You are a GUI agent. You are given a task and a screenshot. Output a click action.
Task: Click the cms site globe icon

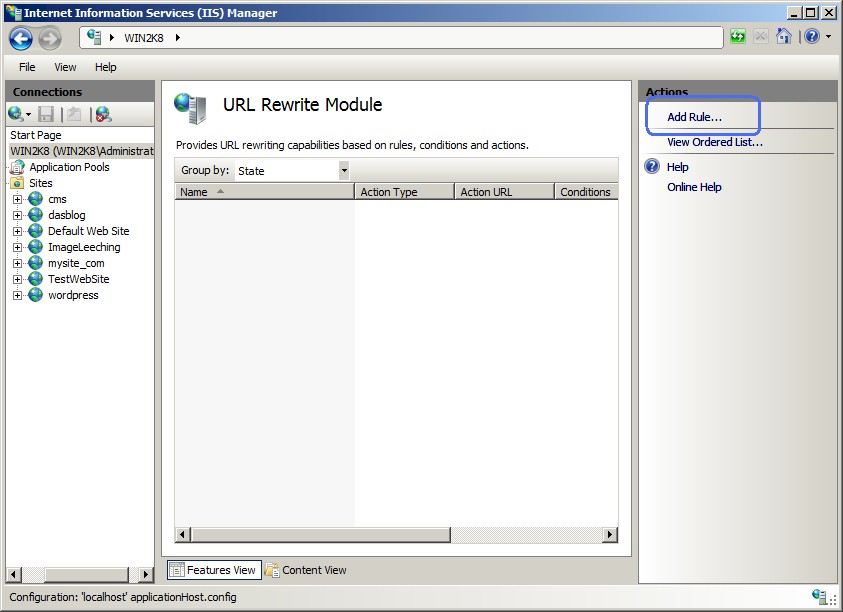pyautogui.click(x=35, y=198)
